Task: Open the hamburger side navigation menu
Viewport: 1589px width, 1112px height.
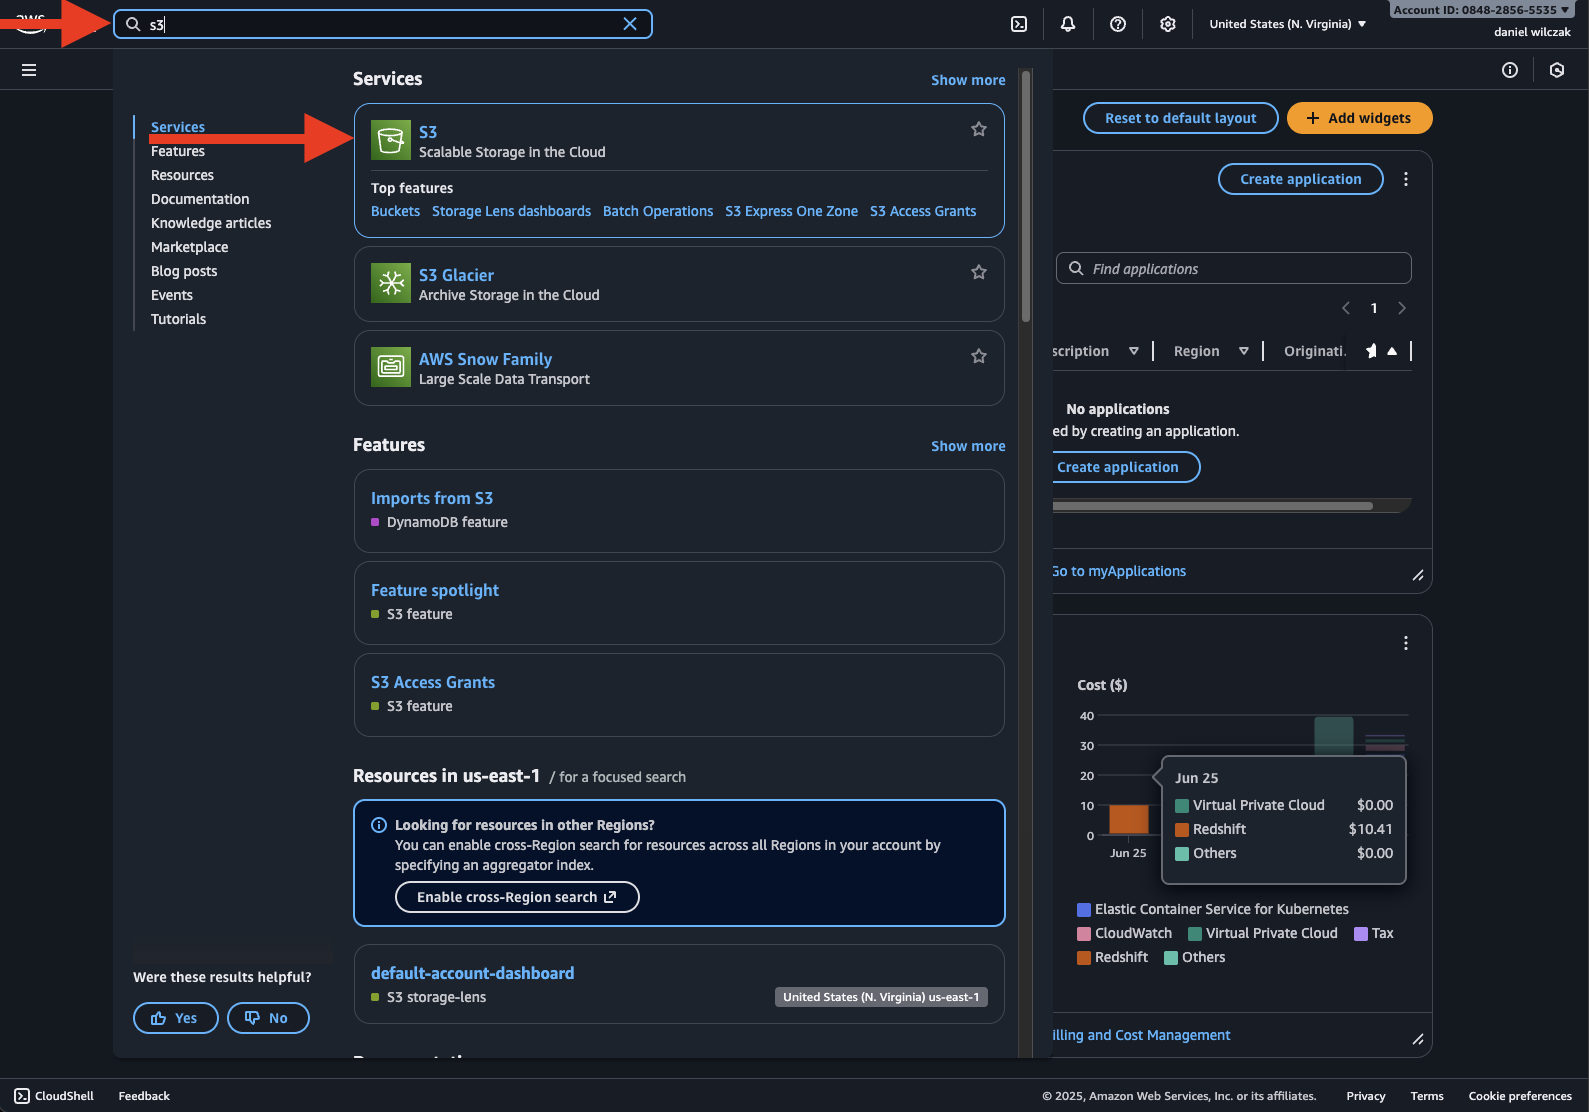Action: (x=29, y=70)
